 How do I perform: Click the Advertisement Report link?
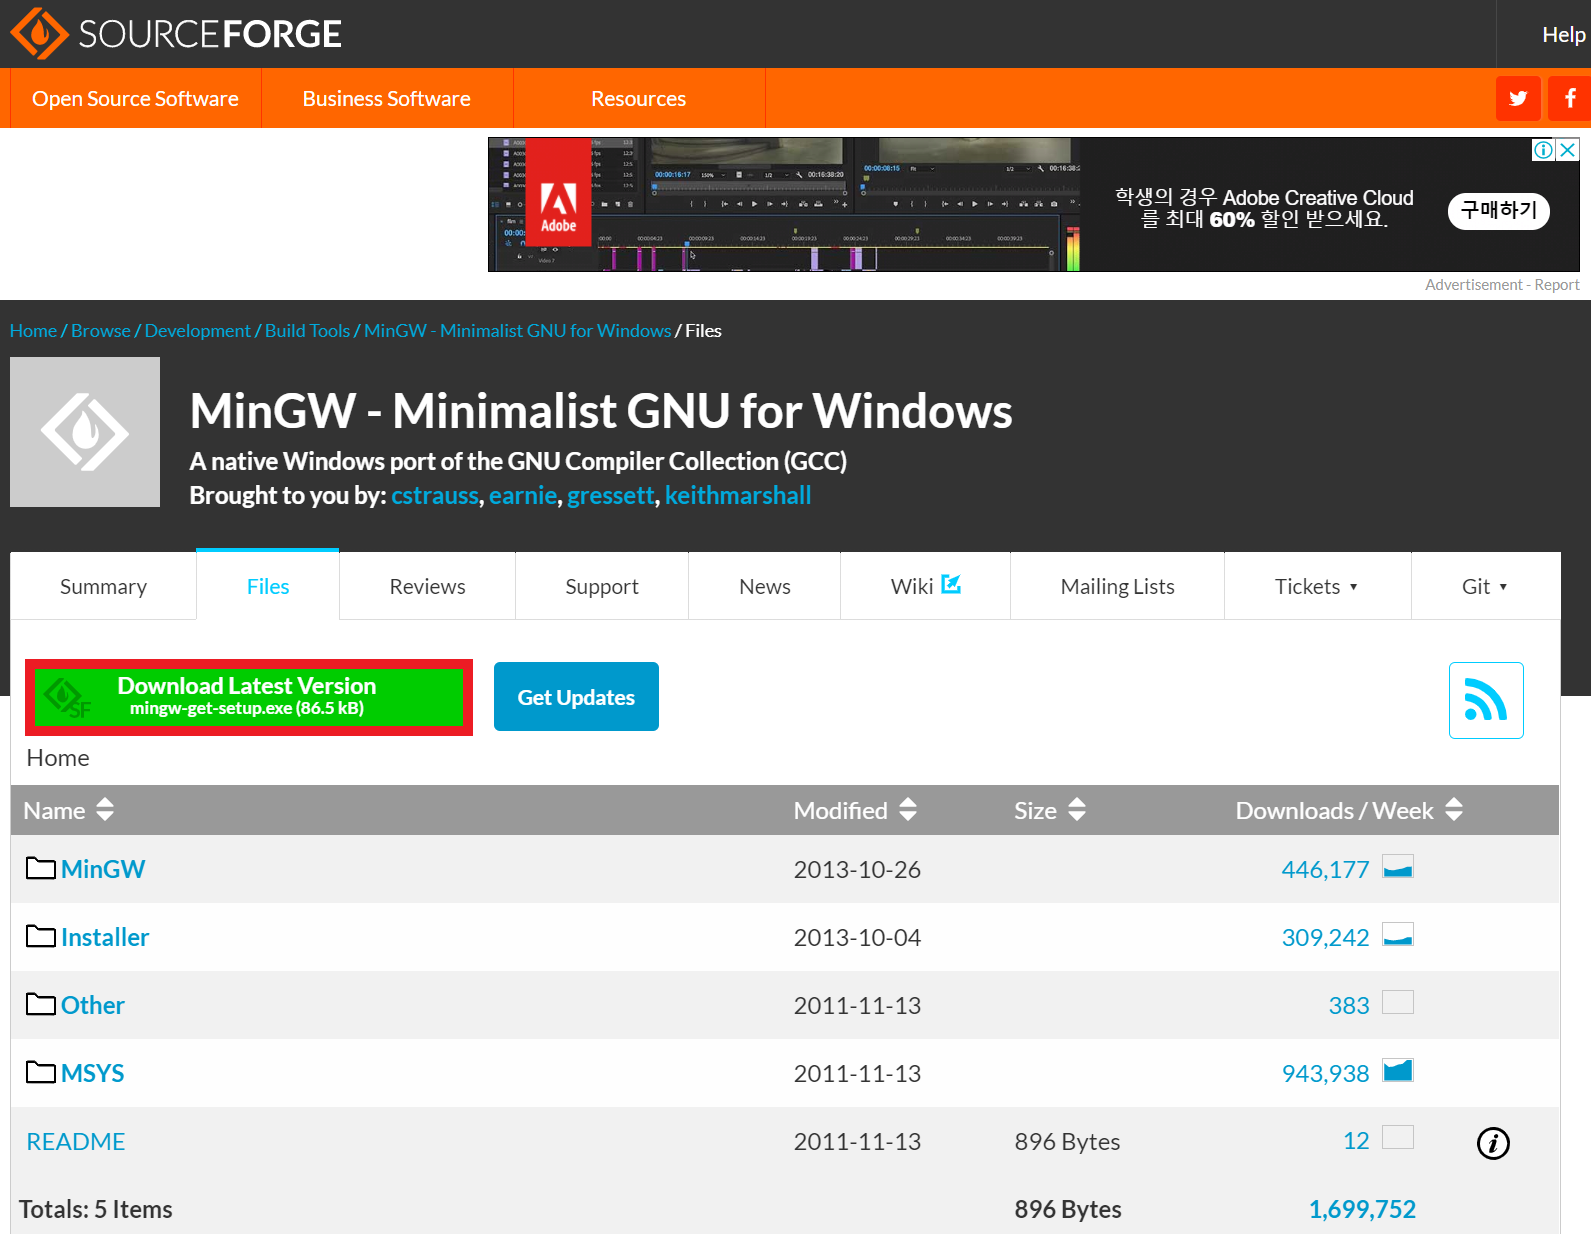point(1557,285)
